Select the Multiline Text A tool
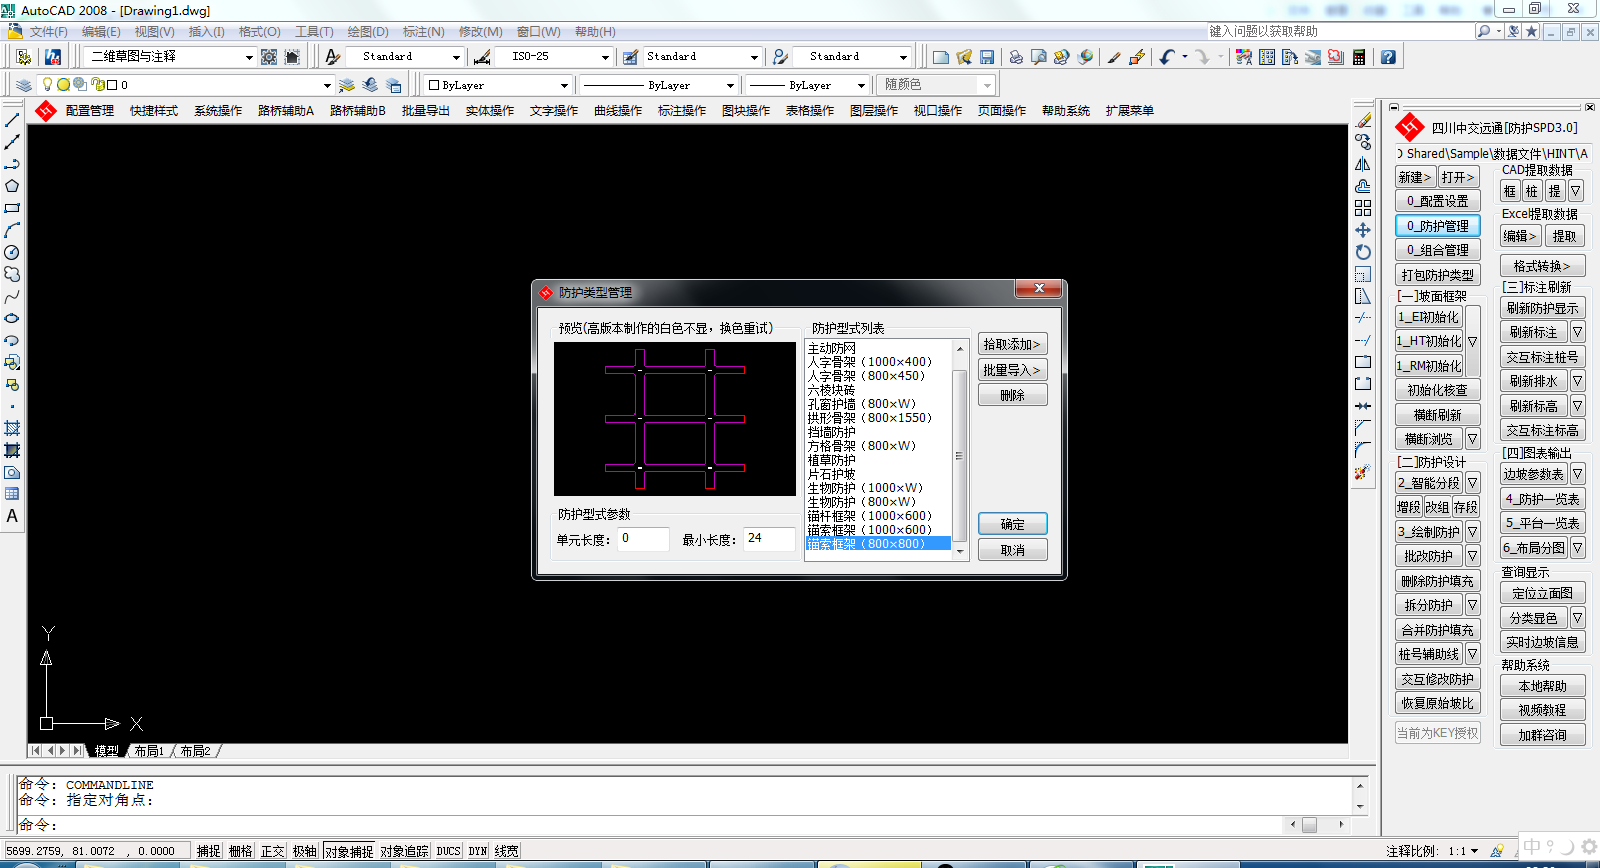The height and width of the screenshot is (868, 1600). click(x=12, y=516)
